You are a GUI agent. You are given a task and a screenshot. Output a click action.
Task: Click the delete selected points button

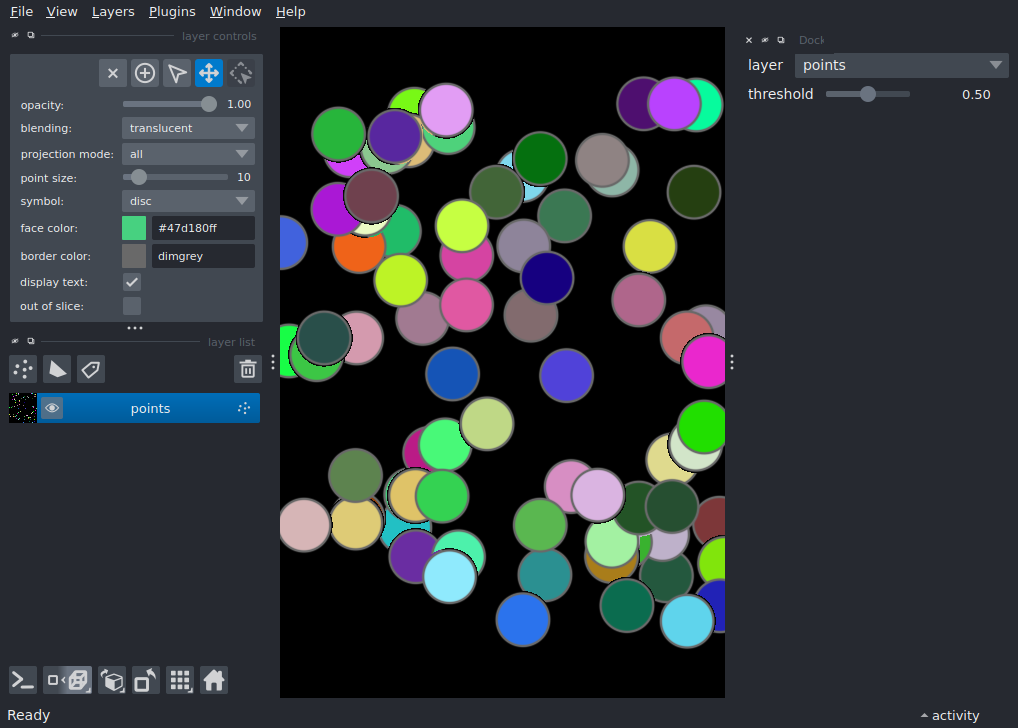click(113, 73)
